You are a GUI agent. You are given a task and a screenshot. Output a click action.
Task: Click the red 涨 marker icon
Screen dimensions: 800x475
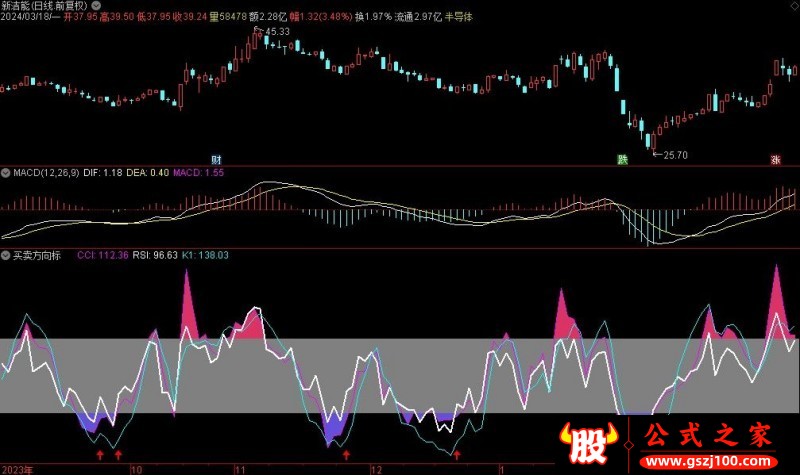[x=774, y=159]
